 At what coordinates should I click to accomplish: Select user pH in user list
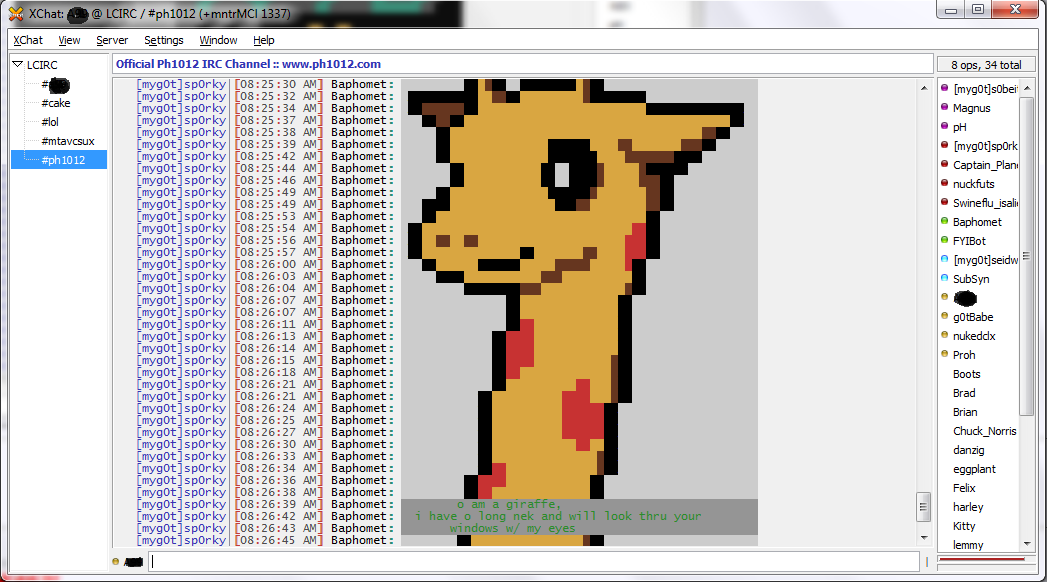(960, 127)
